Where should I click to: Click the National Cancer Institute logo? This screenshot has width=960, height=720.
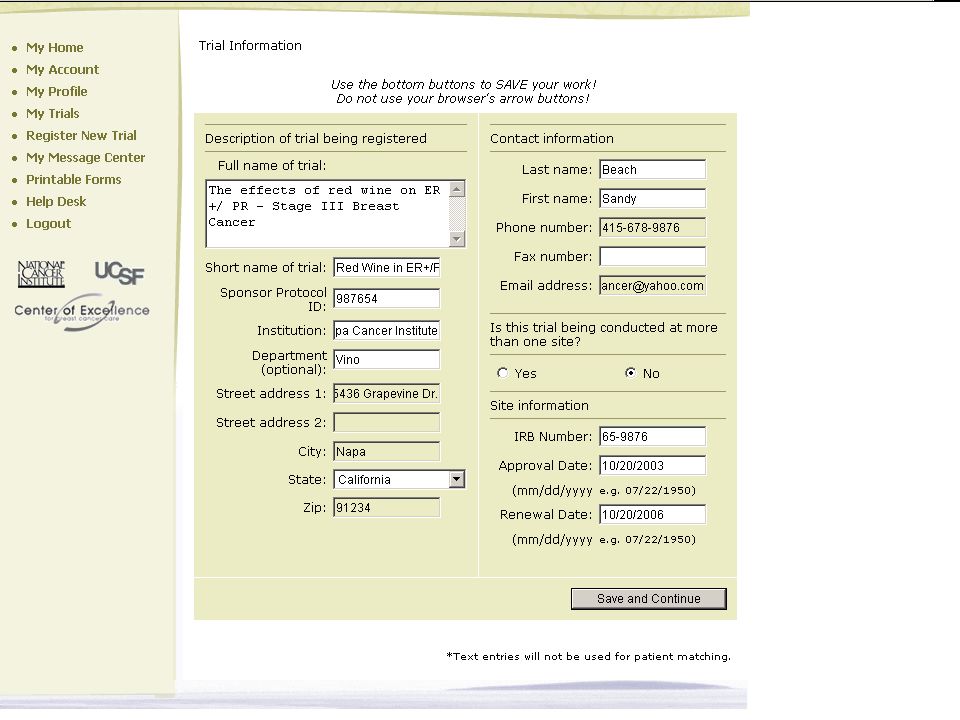click(x=41, y=274)
